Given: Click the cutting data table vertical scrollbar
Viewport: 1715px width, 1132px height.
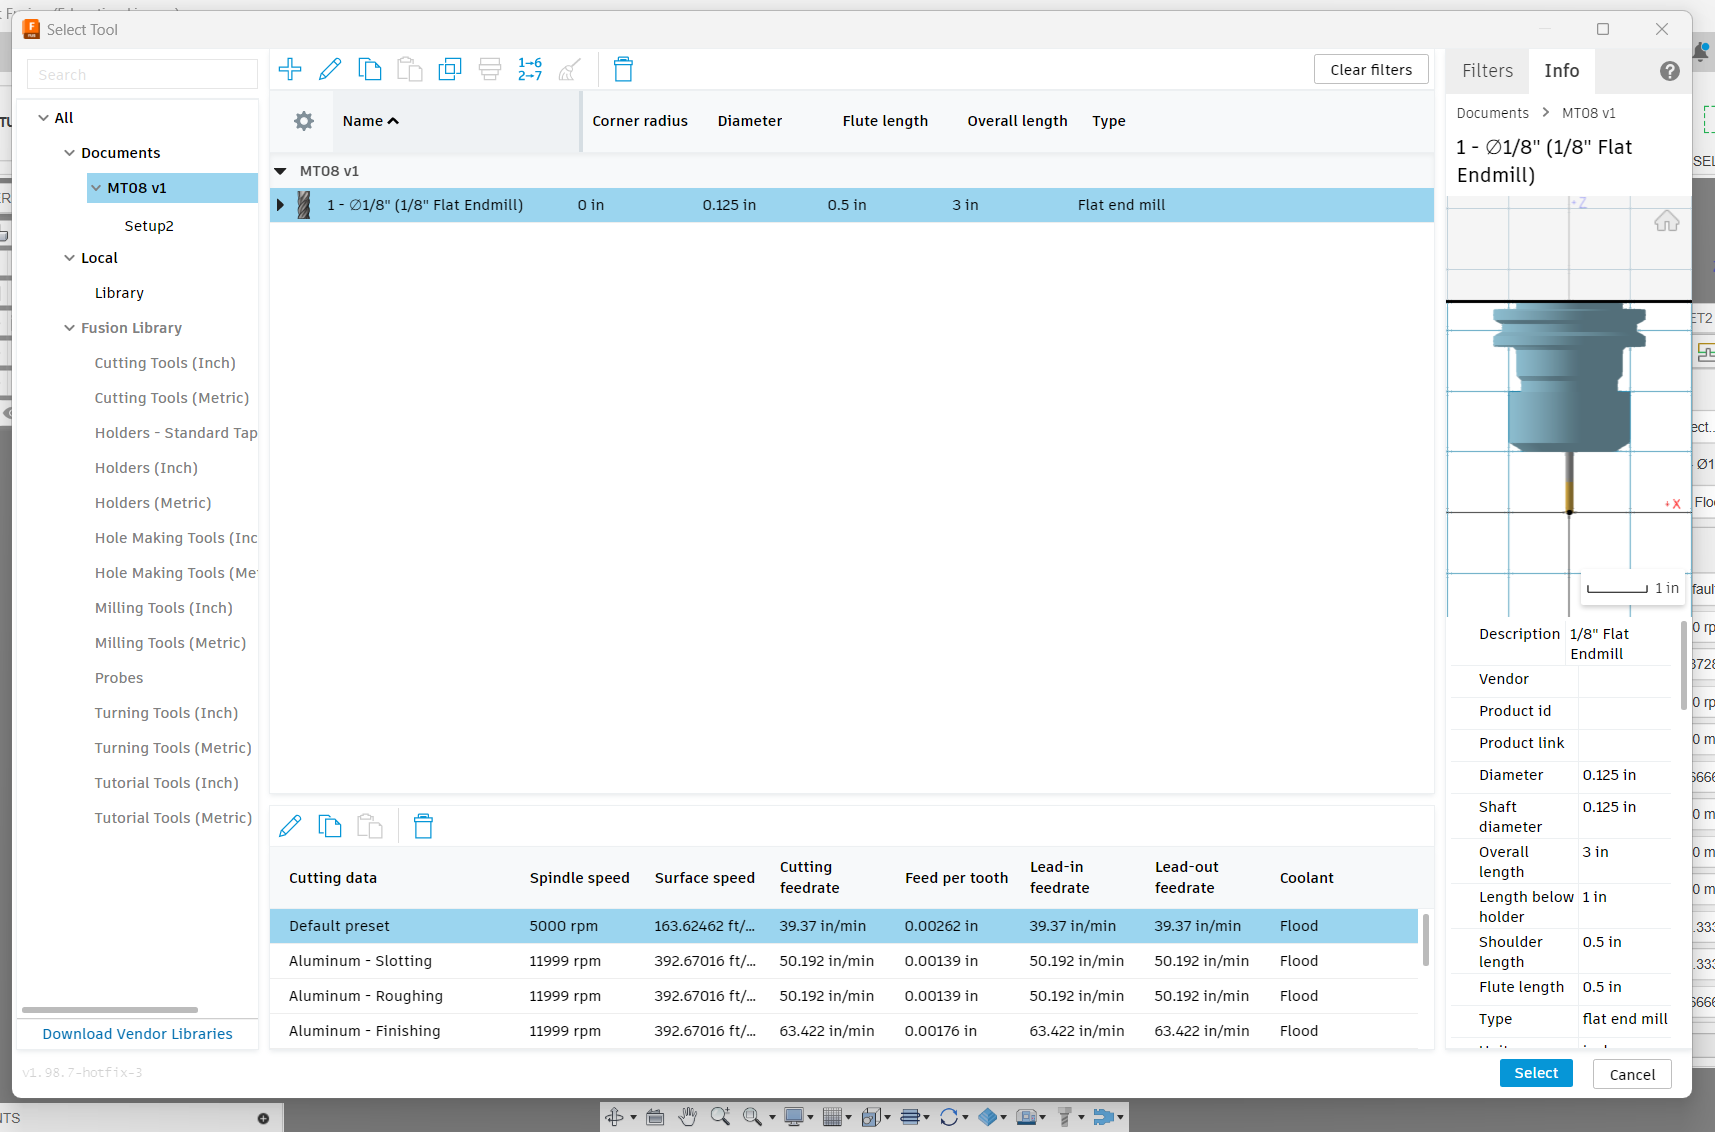Looking at the screenshot, I should click(x=1425, y=940).
